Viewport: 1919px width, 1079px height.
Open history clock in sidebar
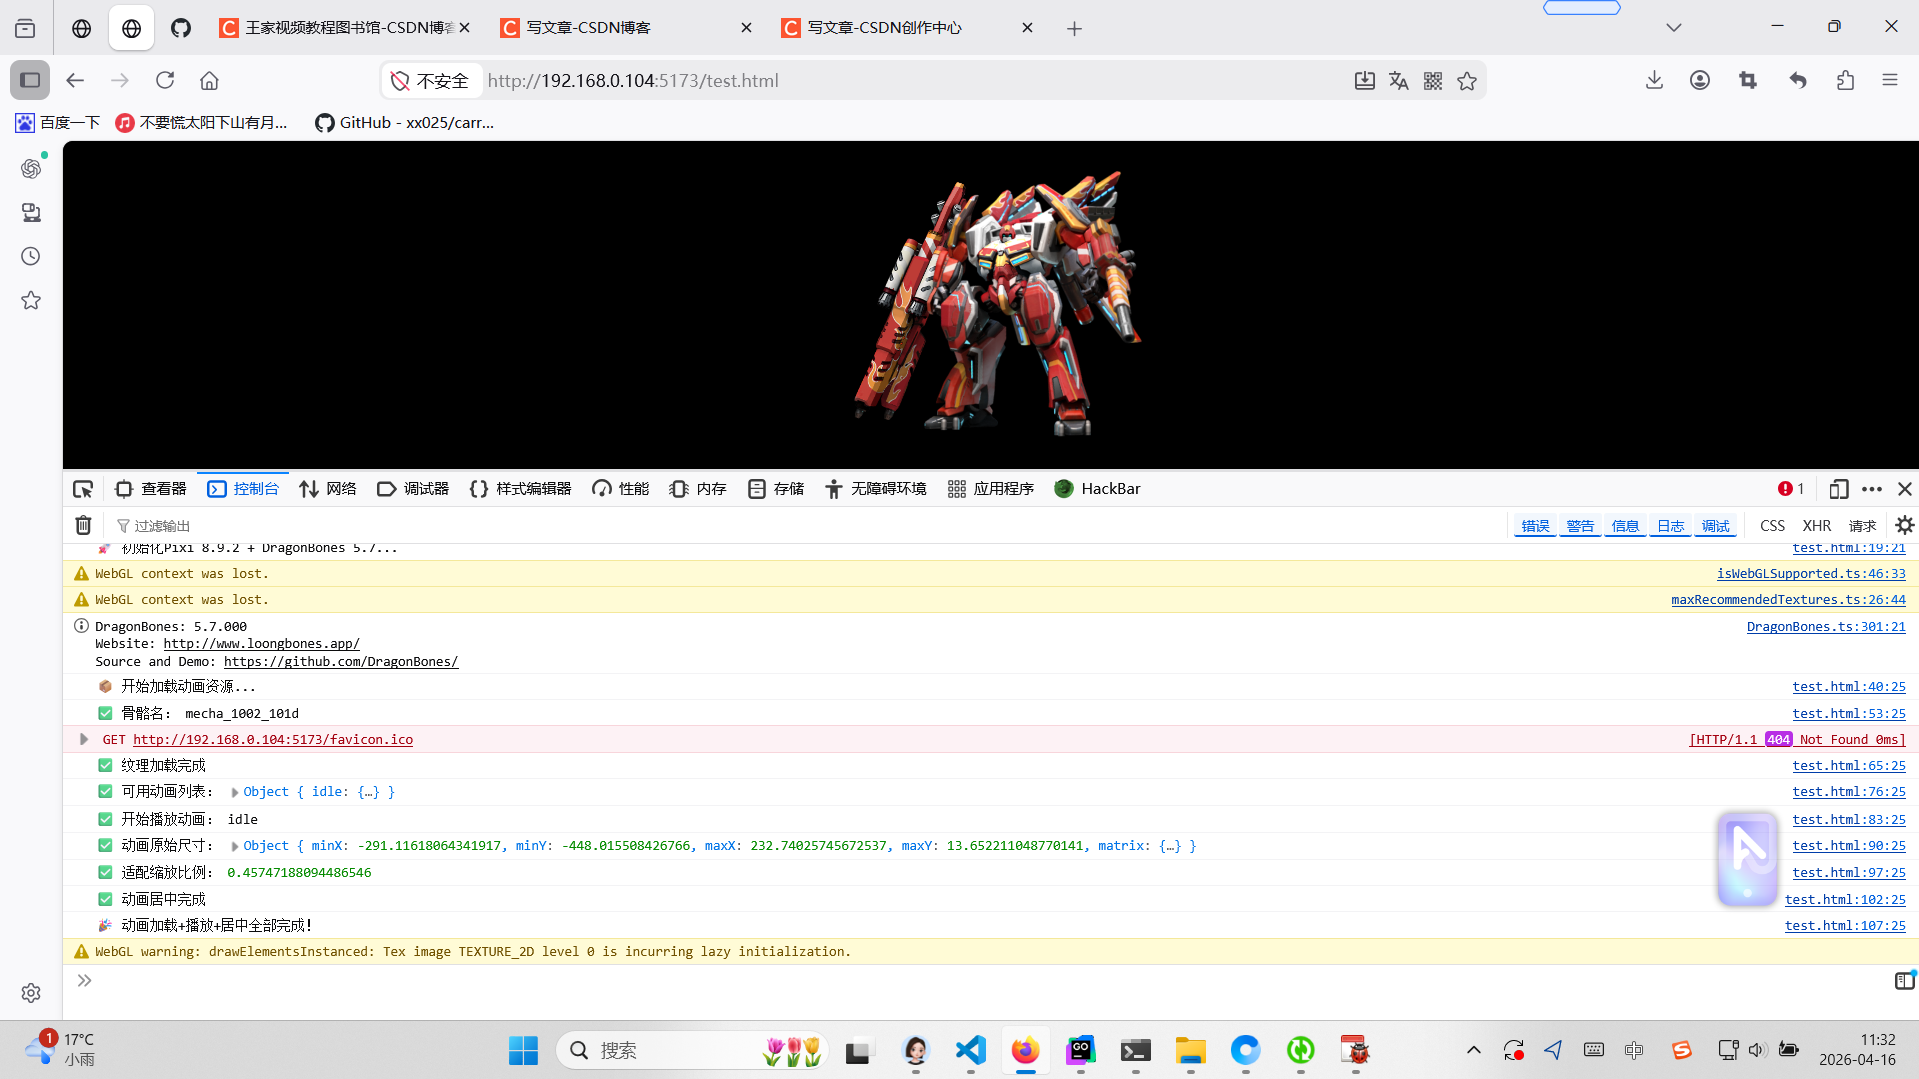point(31,257)
